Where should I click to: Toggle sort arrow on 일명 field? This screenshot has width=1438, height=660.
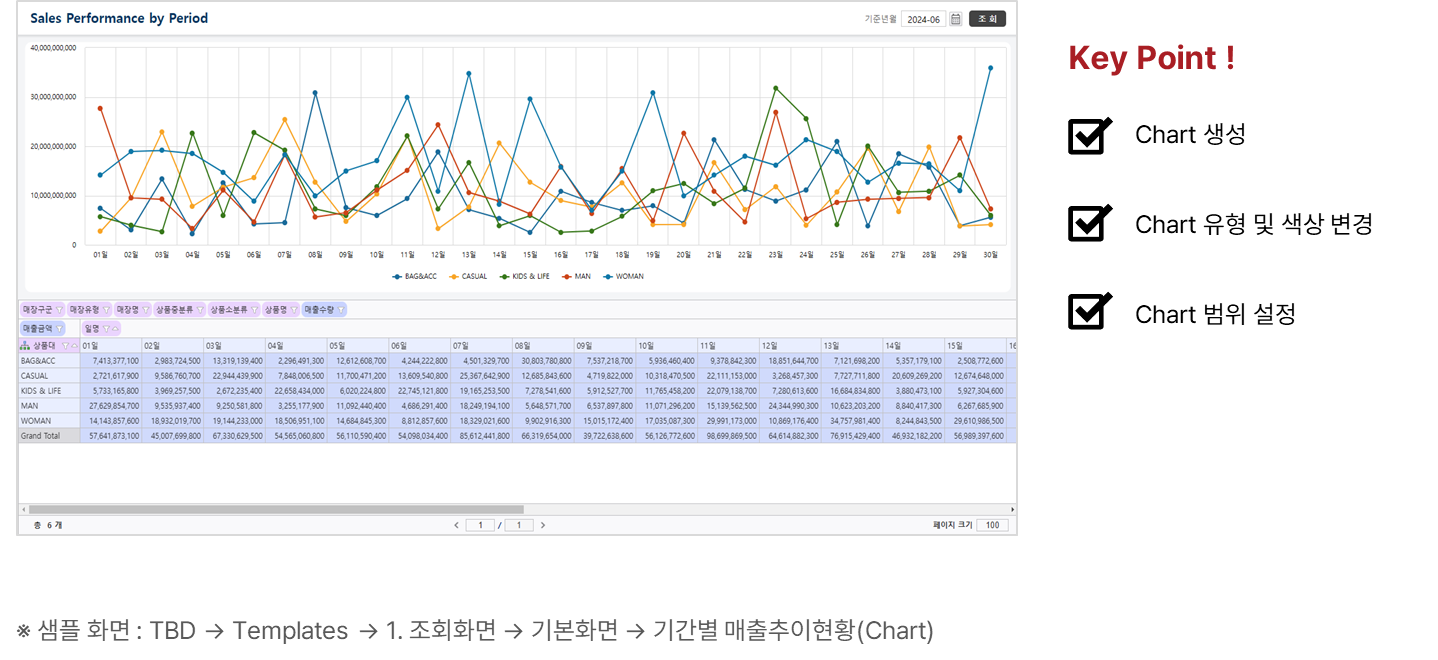pos(115,328)
